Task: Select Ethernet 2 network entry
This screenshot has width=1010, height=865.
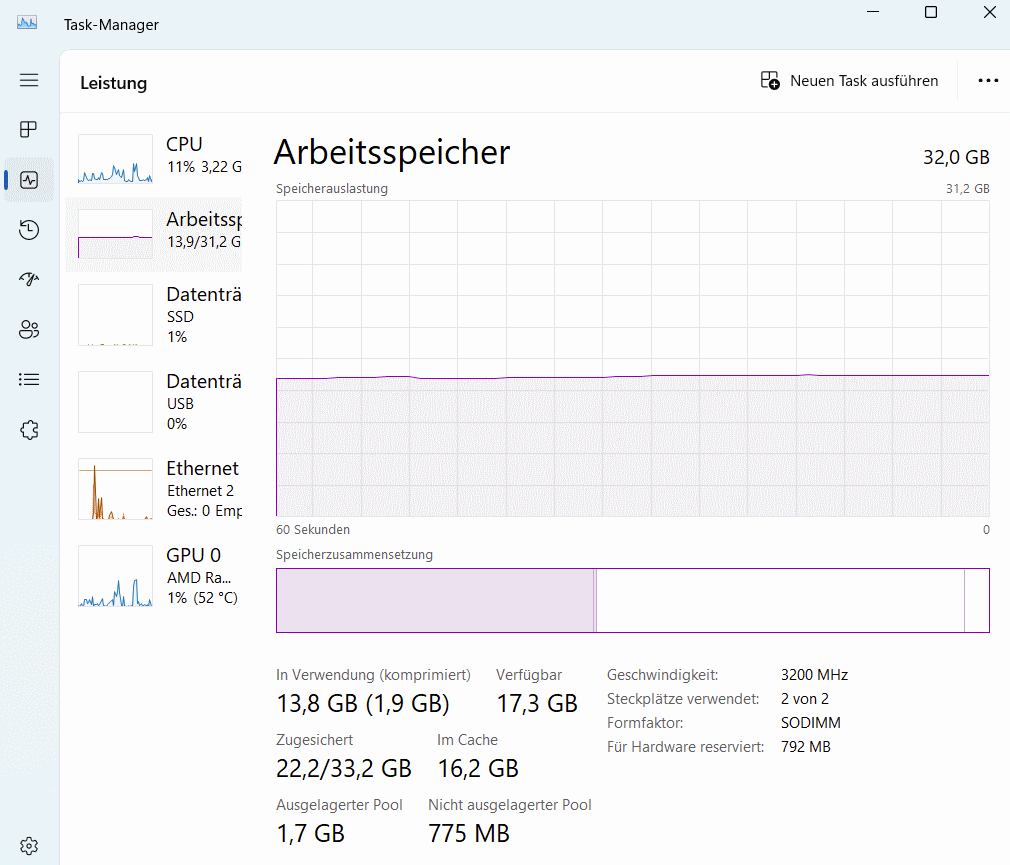Action: click(x=154, y=490)
